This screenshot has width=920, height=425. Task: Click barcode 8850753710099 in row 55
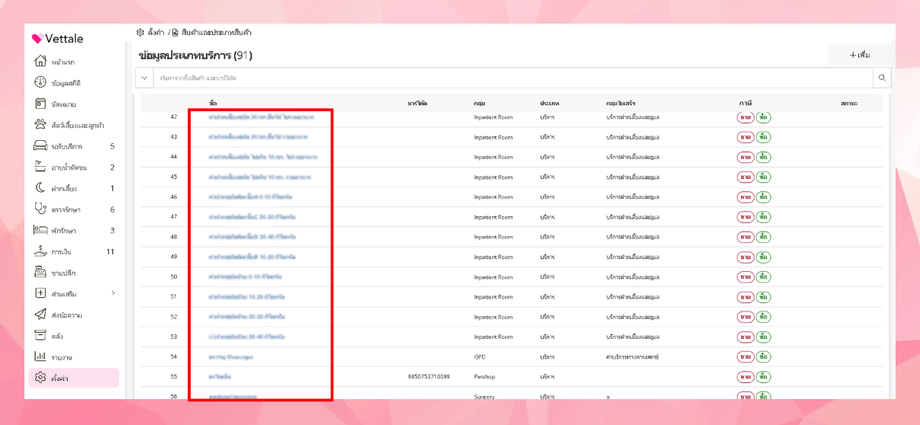pyautogui.click(x=428, y=376)
